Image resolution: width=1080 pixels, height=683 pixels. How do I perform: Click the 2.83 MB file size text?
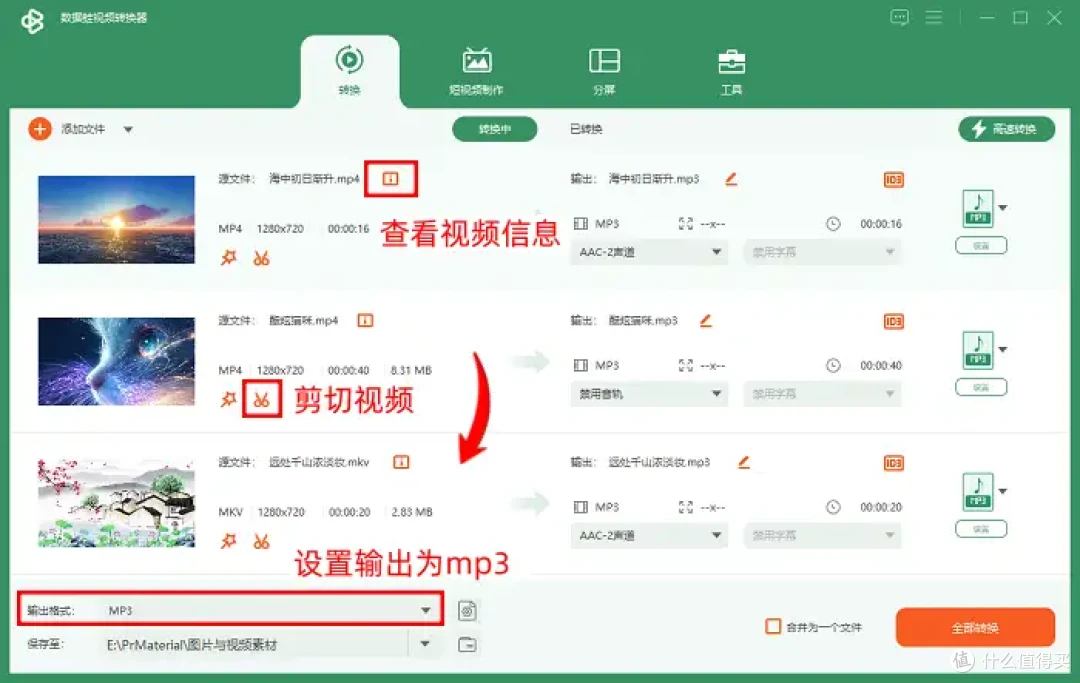point(412,512)
